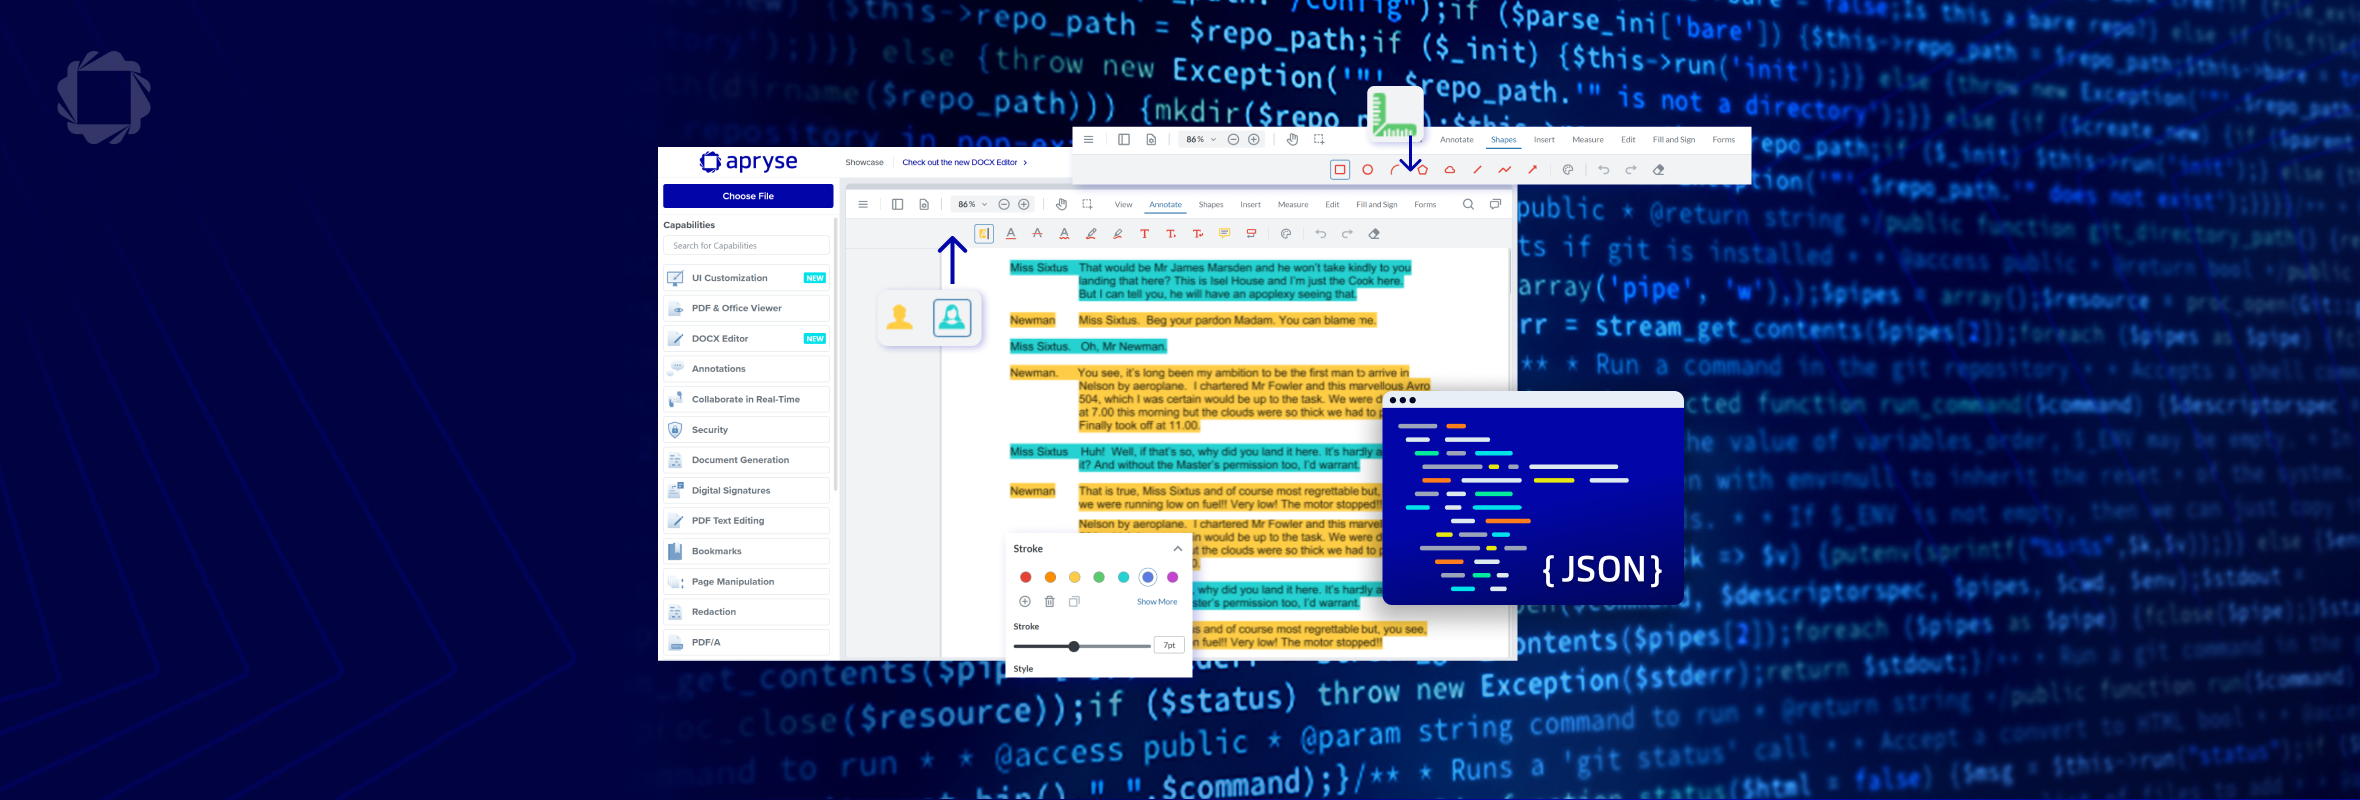Open the style palette in the Annotate toolbar

(x=1286, y=234)
